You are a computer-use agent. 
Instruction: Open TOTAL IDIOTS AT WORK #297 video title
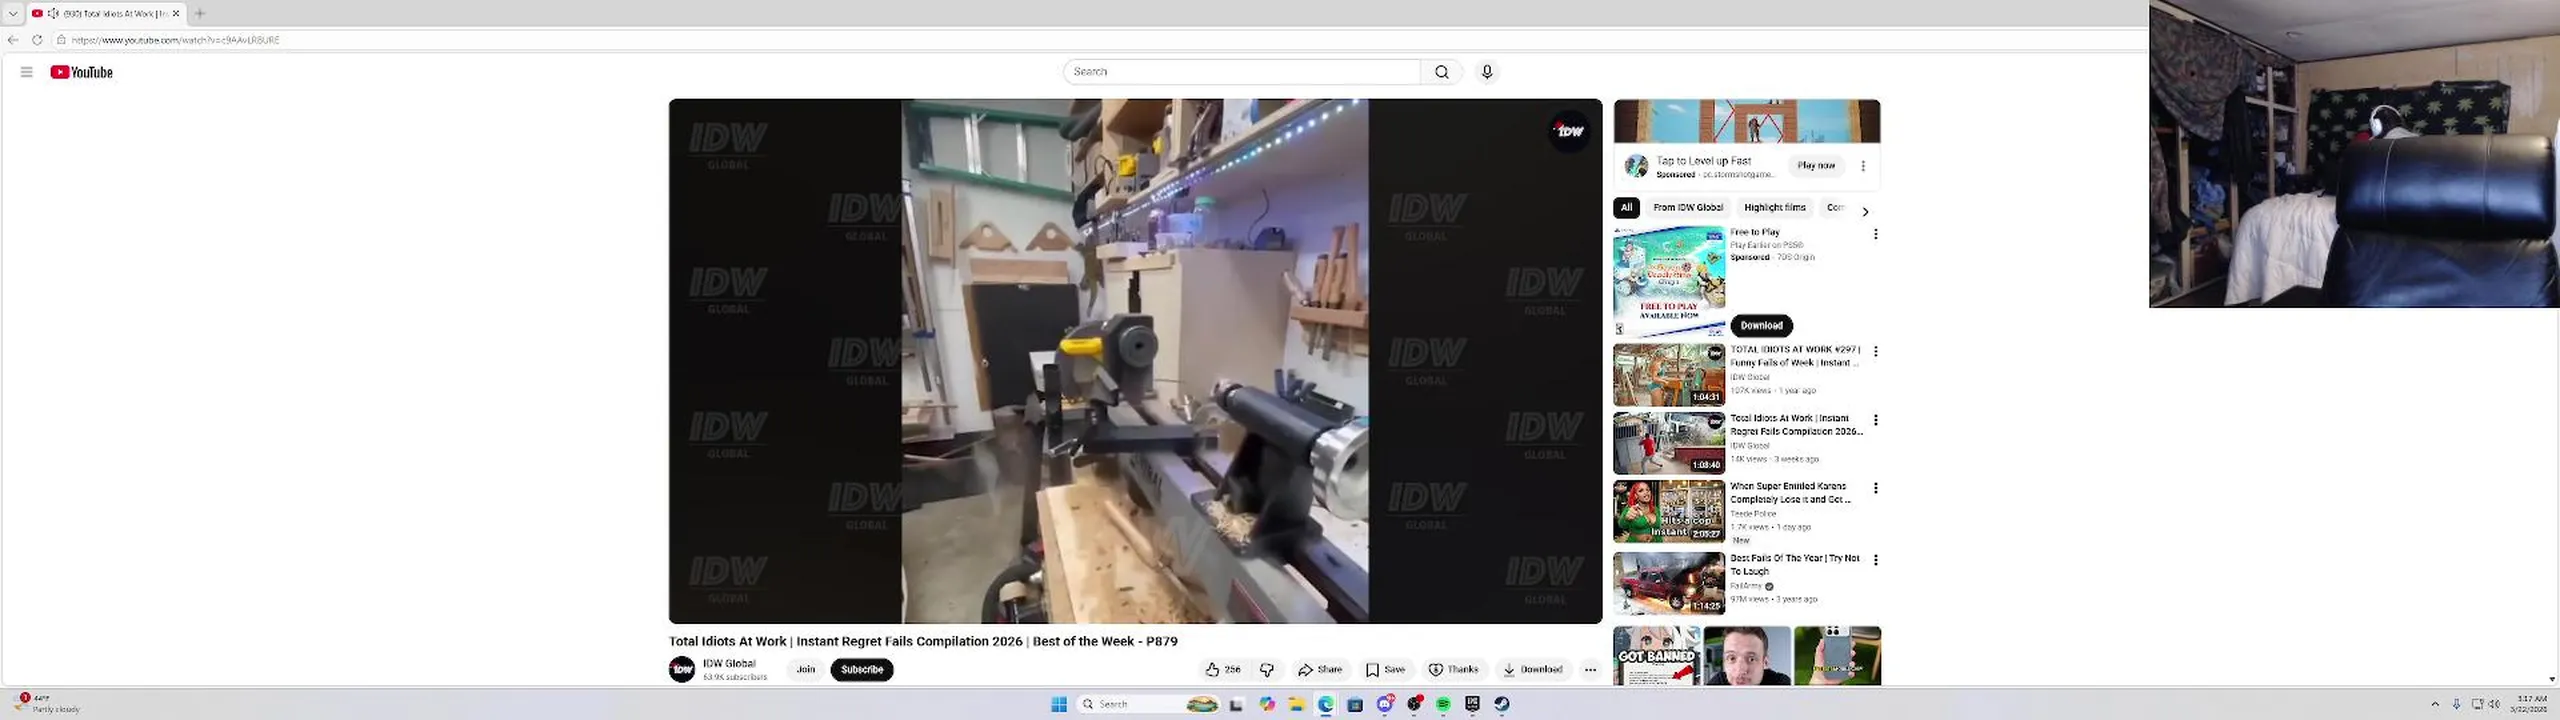[1795, 356]
